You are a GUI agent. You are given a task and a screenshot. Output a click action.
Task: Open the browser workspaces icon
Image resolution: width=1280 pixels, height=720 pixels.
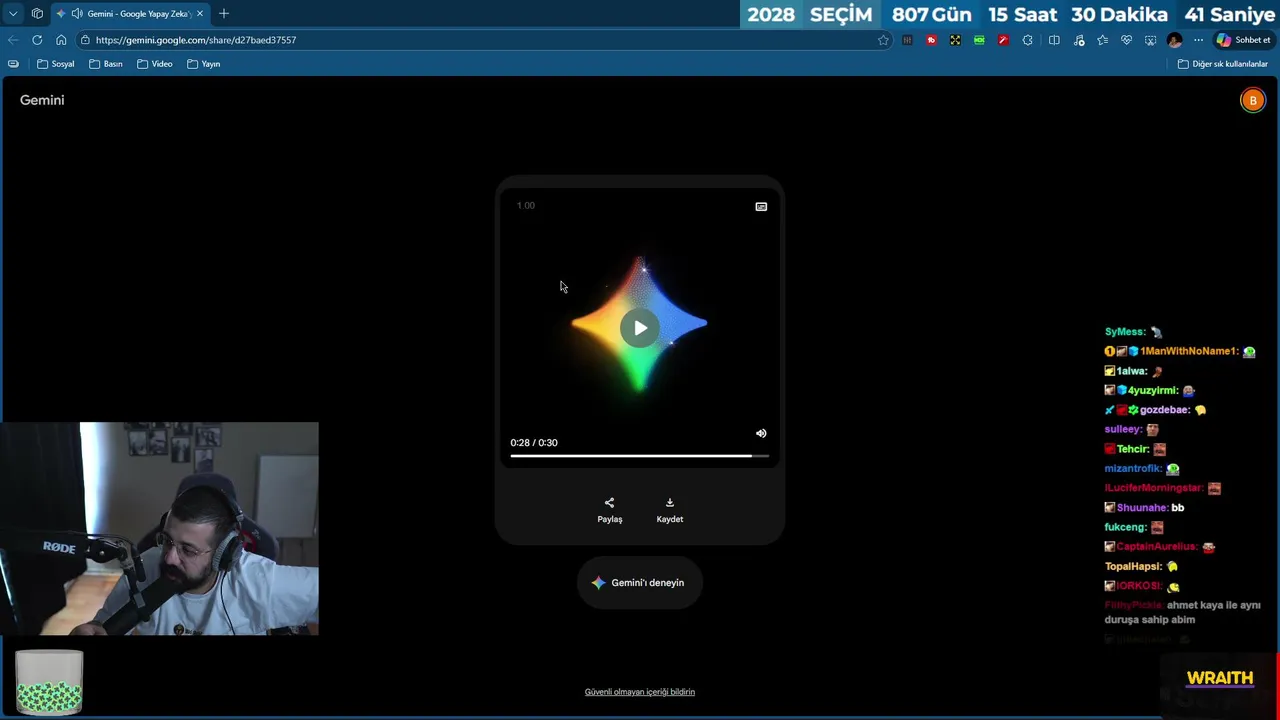[x=37, y=13]
